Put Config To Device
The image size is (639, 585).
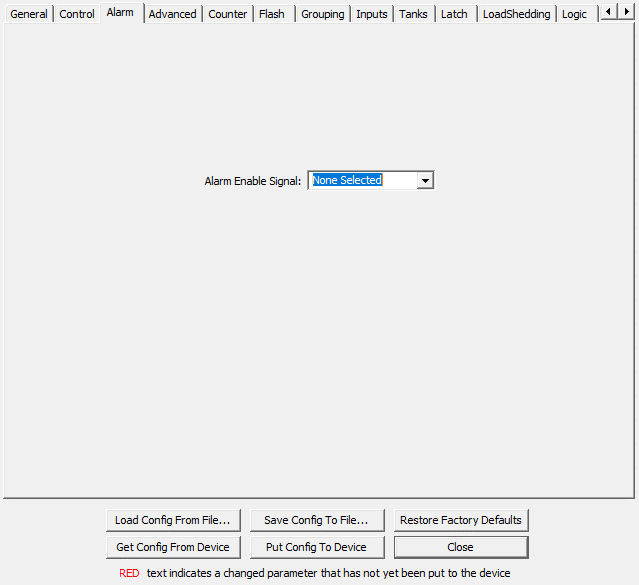pos(316,547)
